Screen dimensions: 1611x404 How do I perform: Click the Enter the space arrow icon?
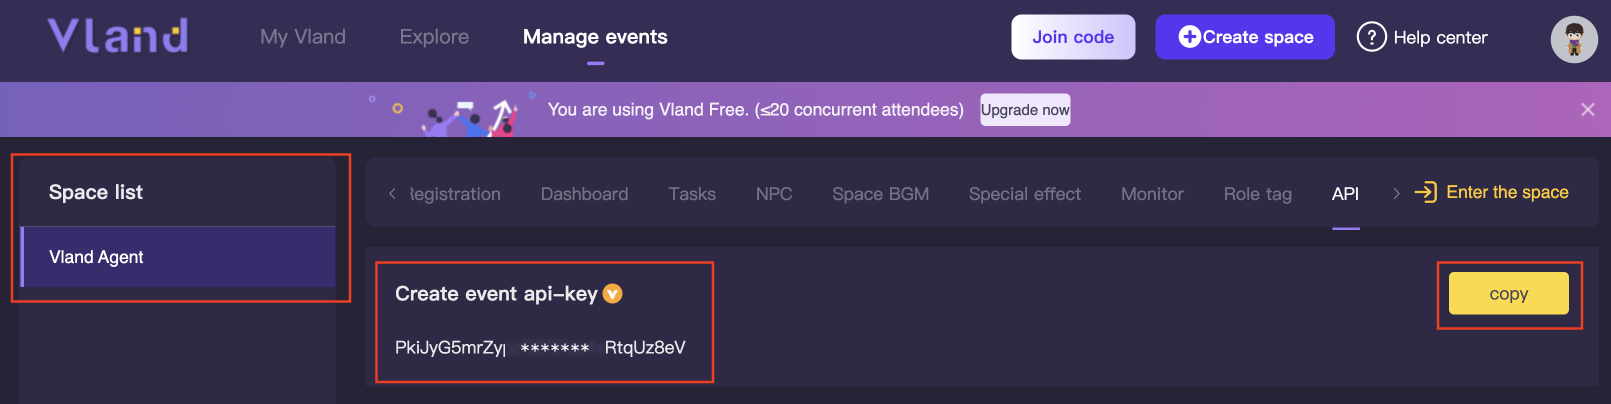tap(1425, 192)
